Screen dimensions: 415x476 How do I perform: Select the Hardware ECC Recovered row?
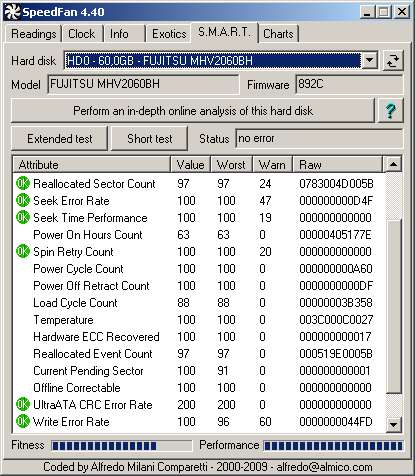199,336
